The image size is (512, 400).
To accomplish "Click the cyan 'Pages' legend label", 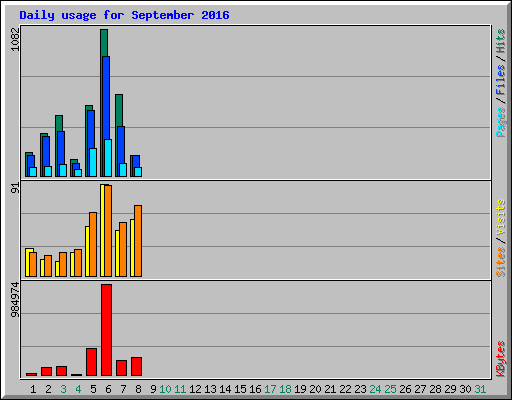I will [500, 122].
